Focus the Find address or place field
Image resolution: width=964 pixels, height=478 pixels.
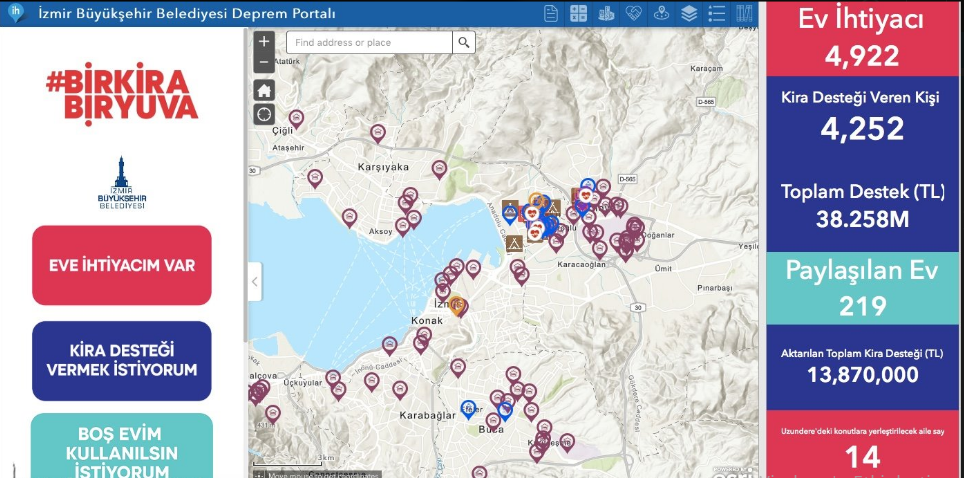368,42
